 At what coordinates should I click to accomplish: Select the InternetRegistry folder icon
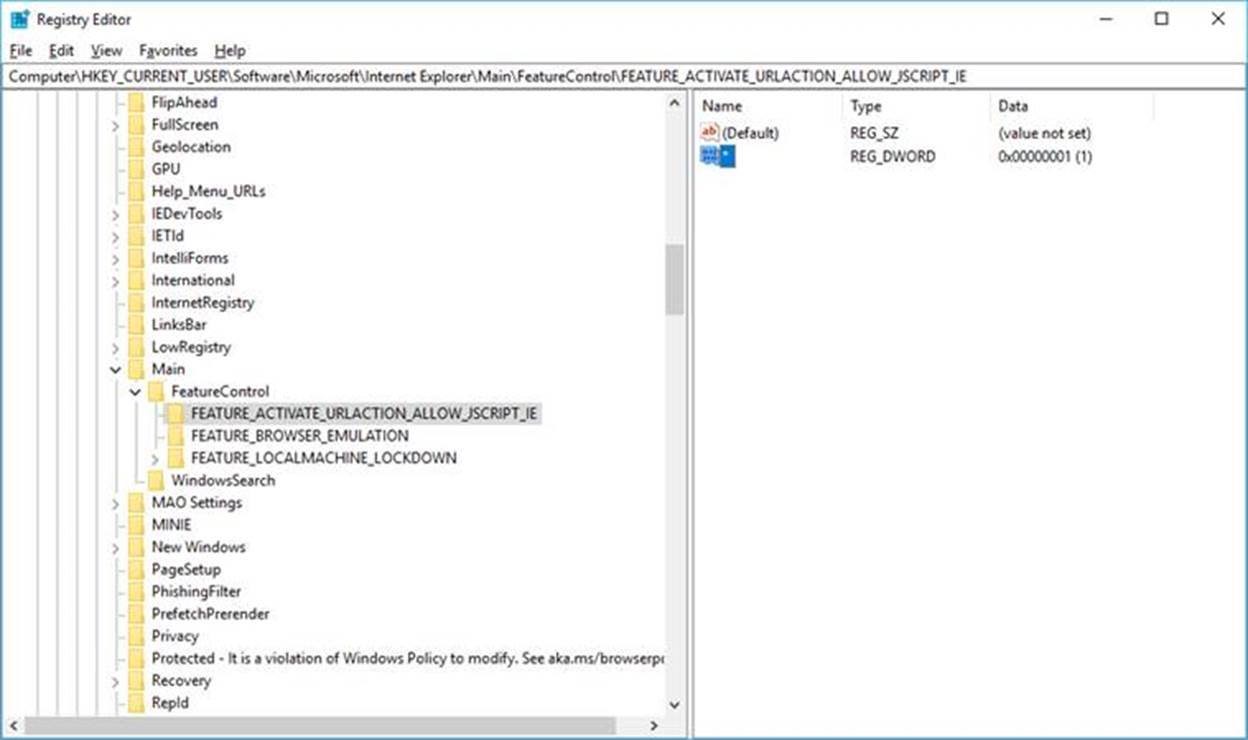click(x=136, y=302)
